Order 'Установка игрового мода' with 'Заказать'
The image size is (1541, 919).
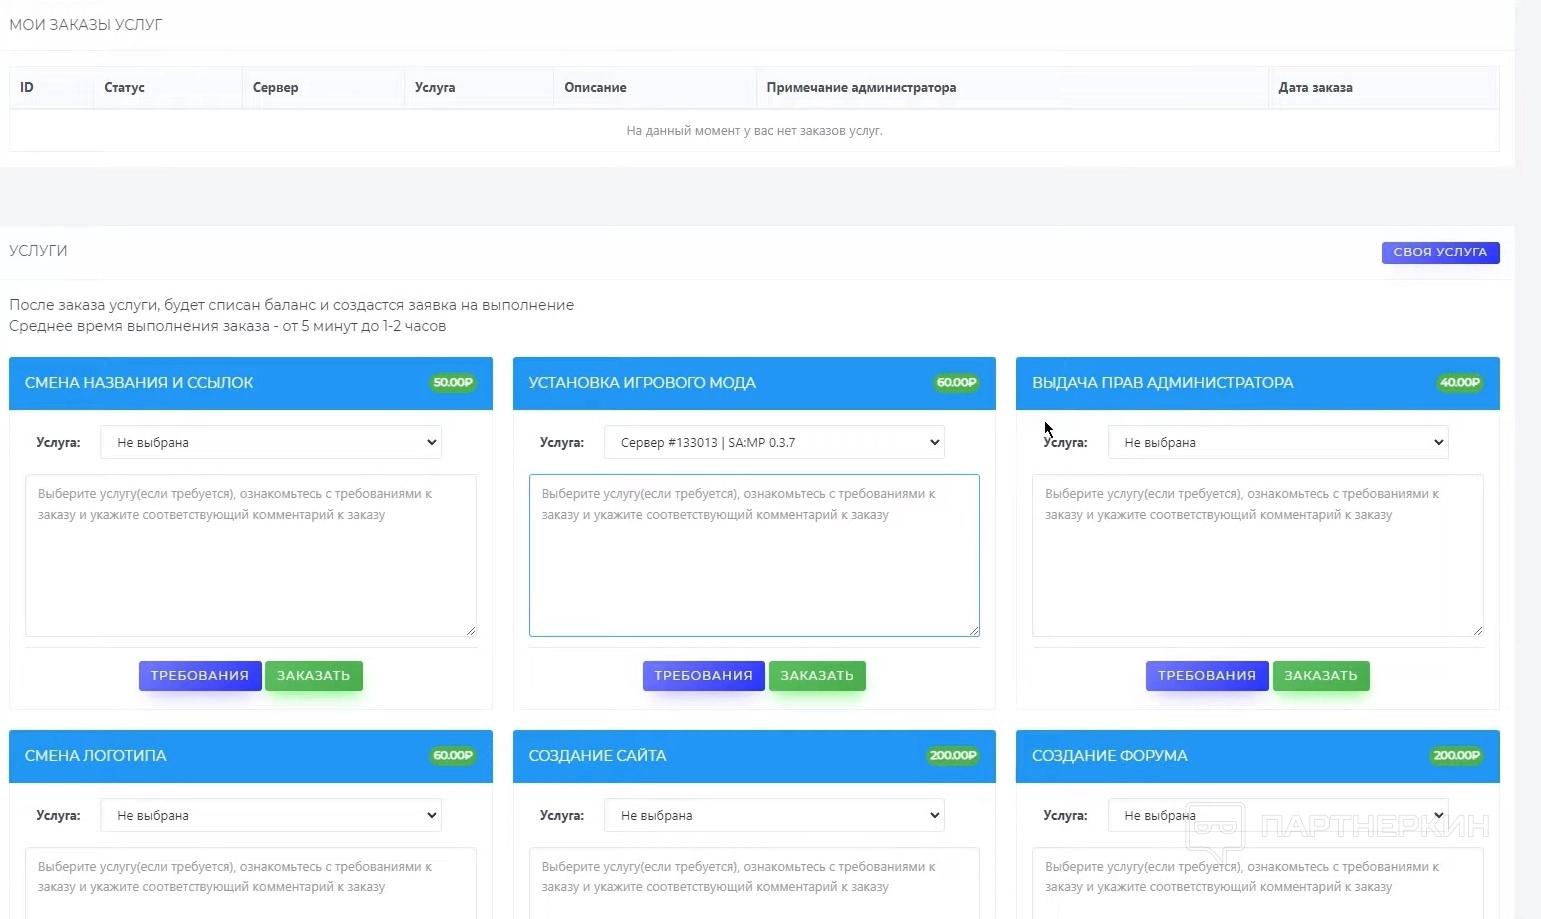click(817, 676)
